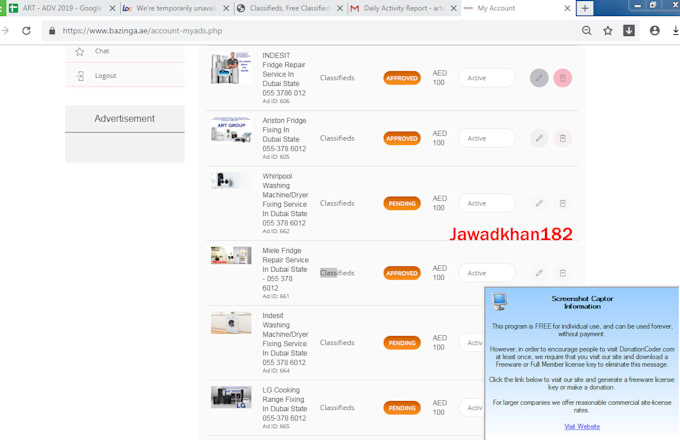The height and width of the screenshot is (440, 680).
Task: Click APPROVED badge of Ariston Fridge ad
Action: [x=402, y=138]
